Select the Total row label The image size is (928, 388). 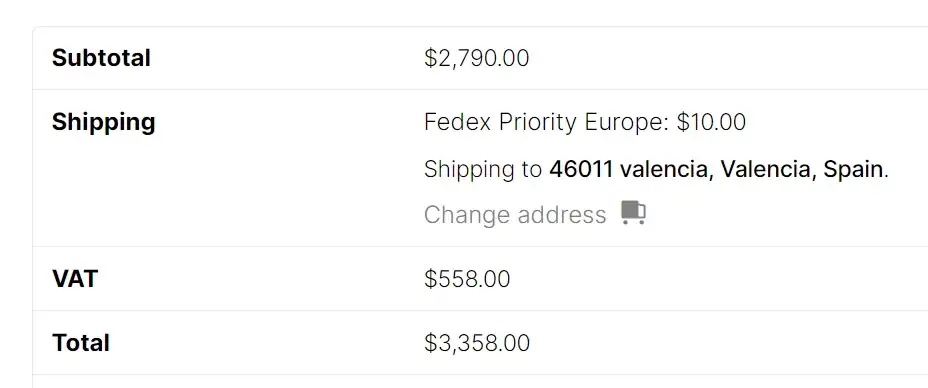[x=80, y=343]
